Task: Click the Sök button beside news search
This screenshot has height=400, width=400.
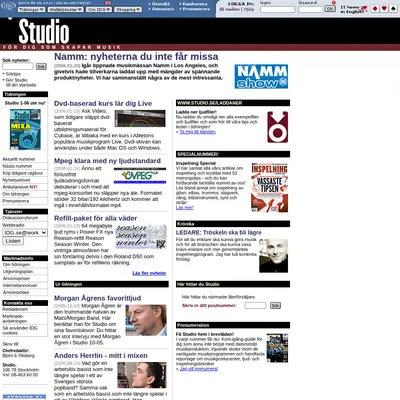Action: click(41, 67)
